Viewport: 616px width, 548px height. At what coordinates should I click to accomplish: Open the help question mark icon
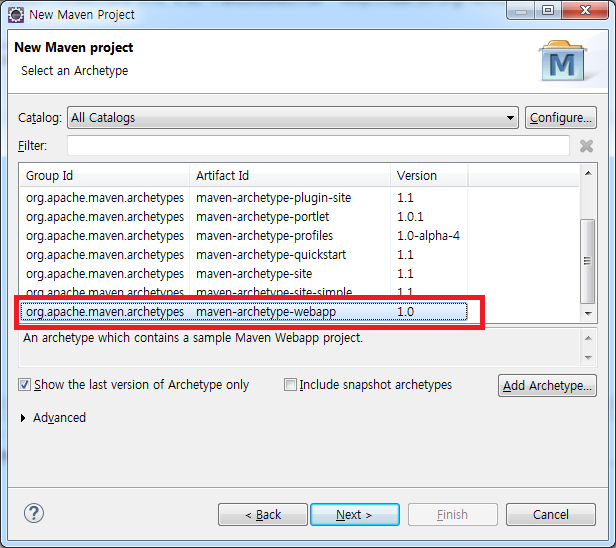click(x=34, y=513)
